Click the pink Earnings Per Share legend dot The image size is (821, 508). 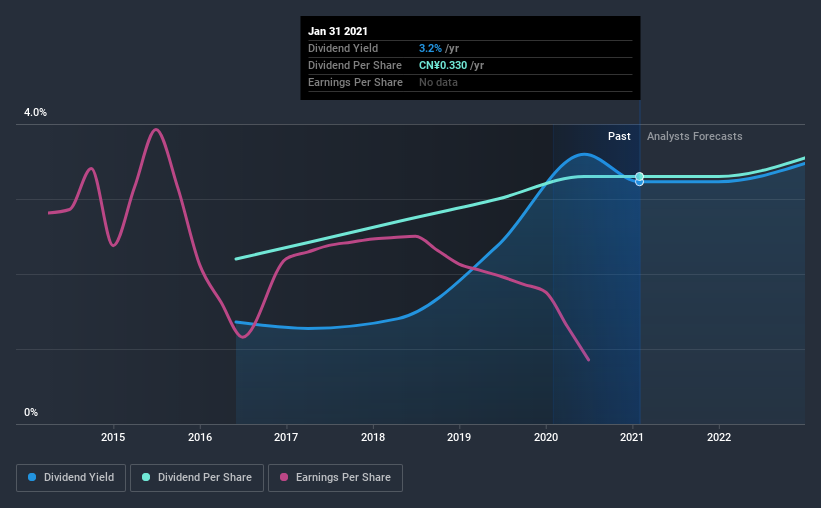[284, 477]
